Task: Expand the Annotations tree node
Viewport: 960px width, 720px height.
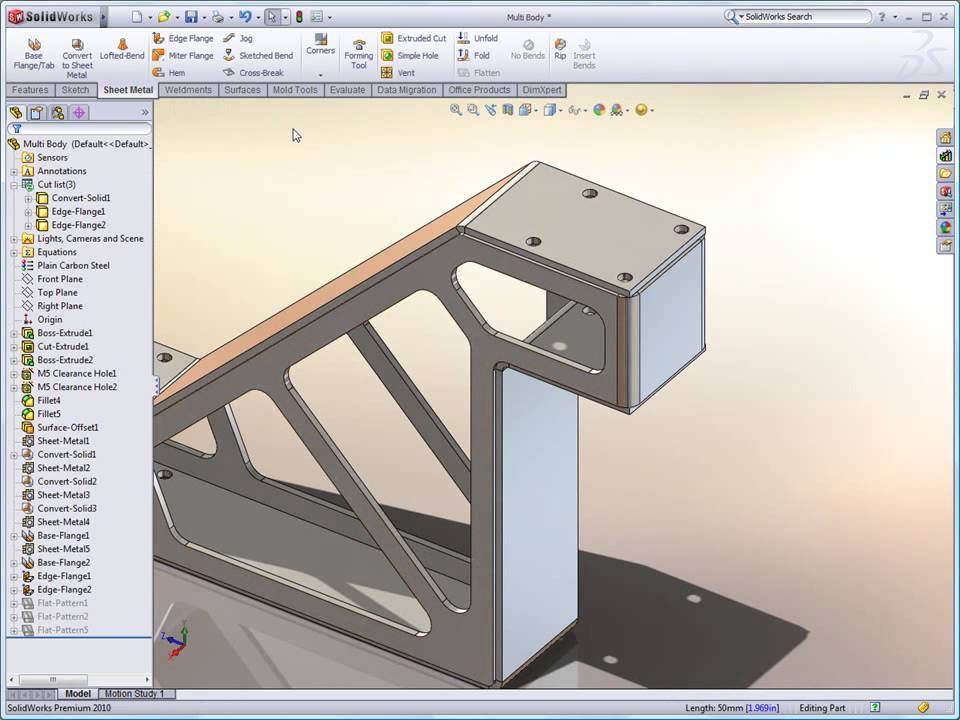Action: point(15,171)
